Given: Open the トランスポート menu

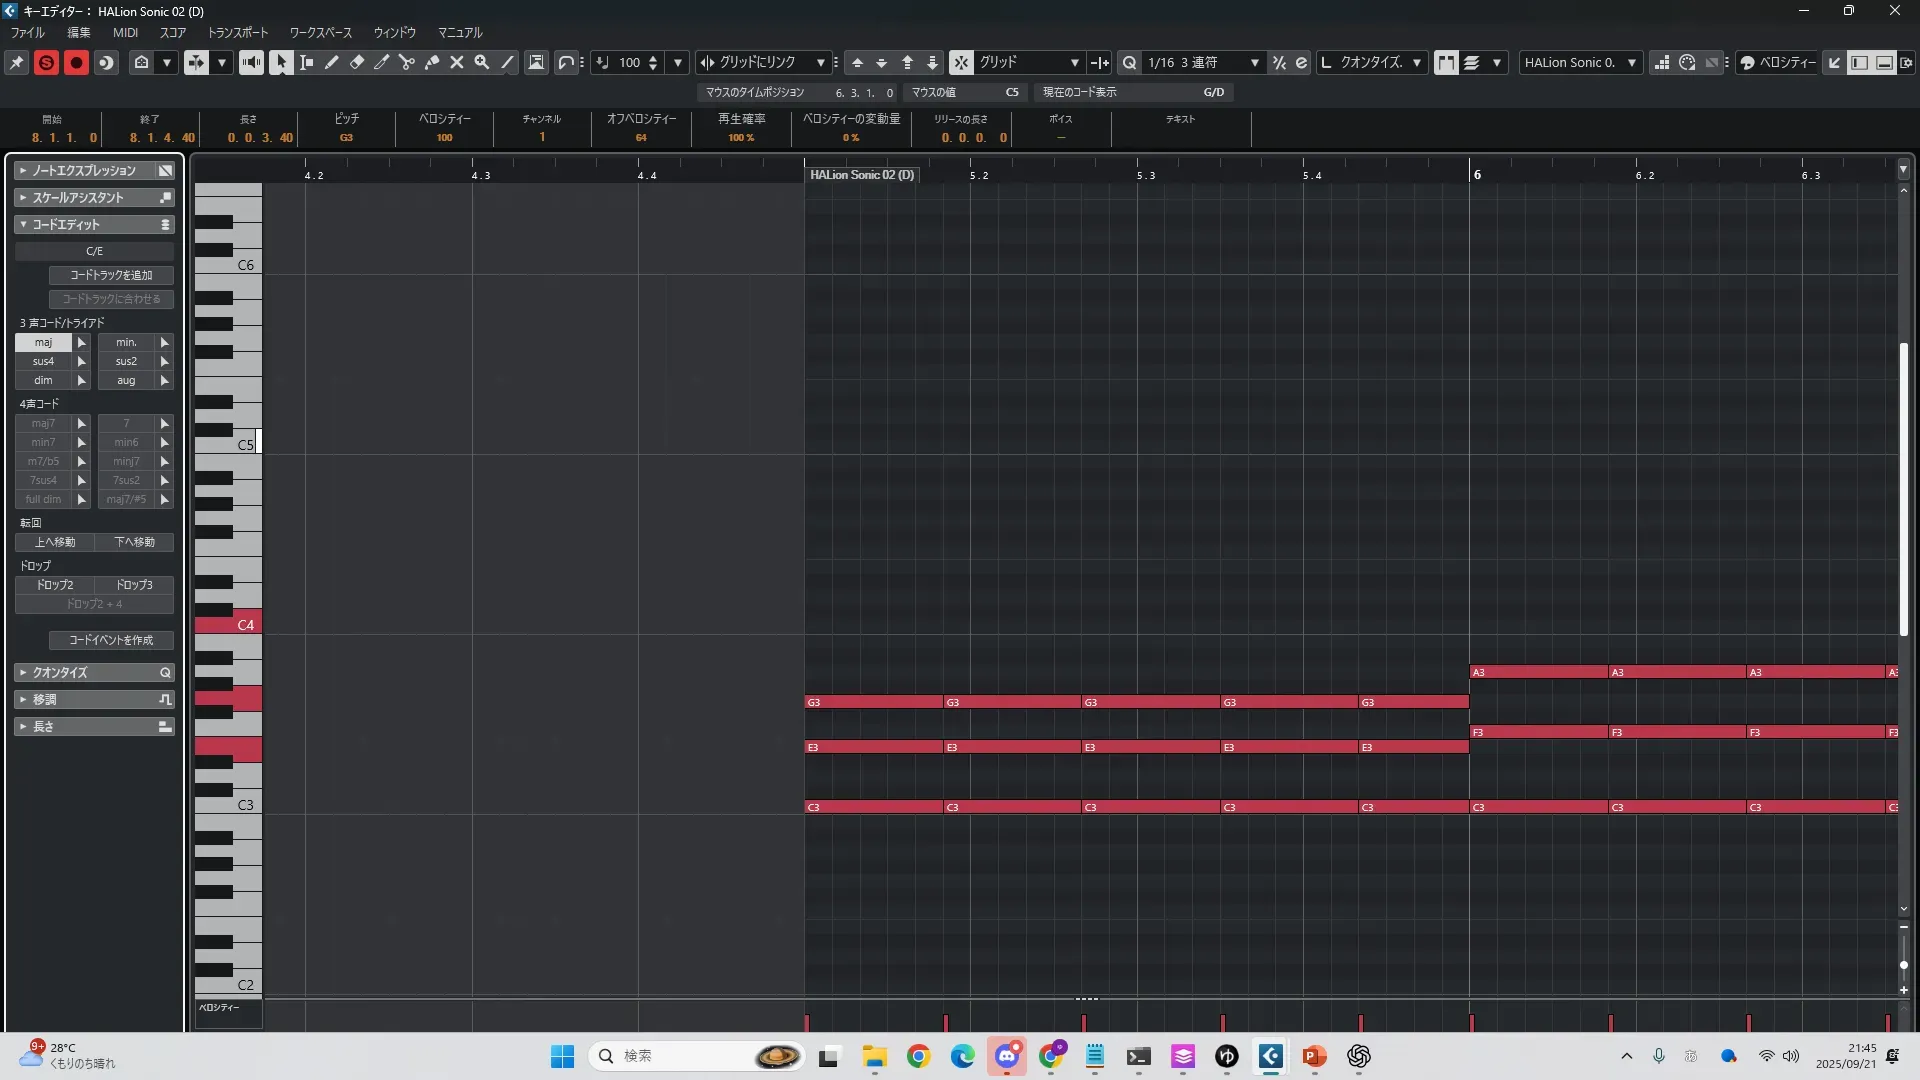Looking at the screenshot, I should (237, 32).
